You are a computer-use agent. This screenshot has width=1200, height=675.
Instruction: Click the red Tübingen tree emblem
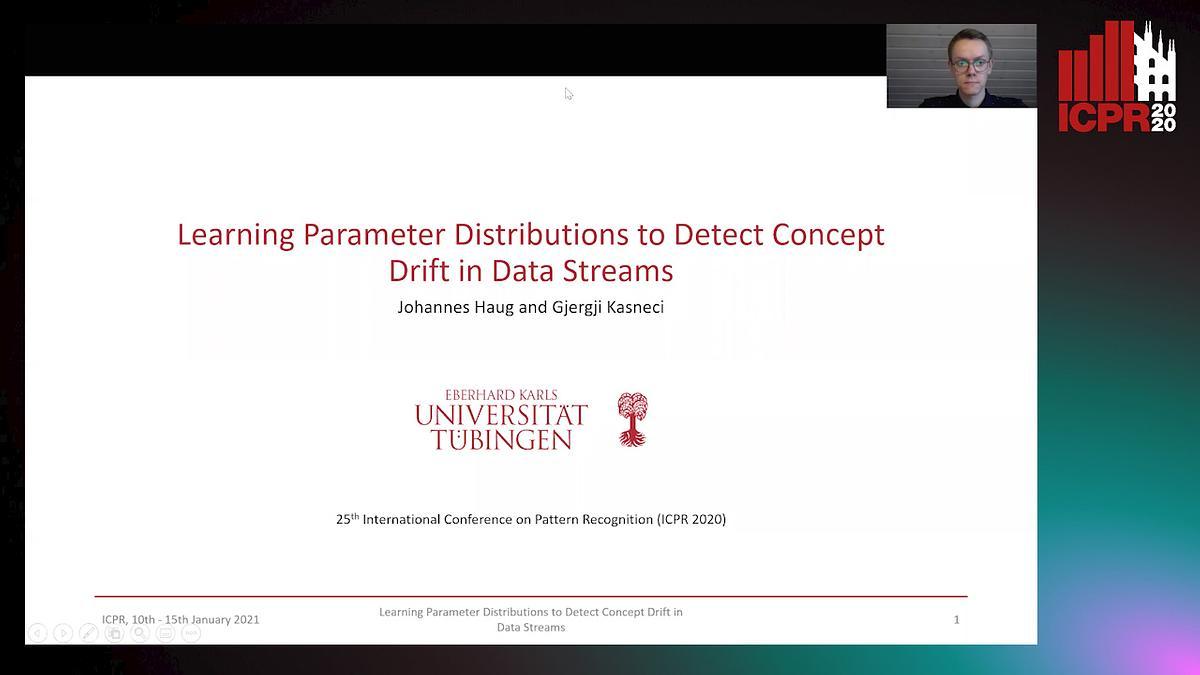[x=632, y=419]
